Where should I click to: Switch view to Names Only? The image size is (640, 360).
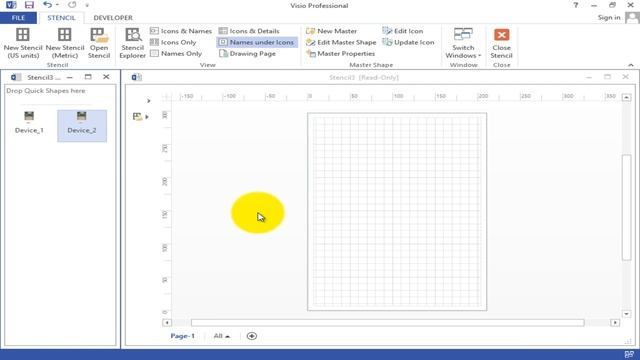tap(176, 53)
